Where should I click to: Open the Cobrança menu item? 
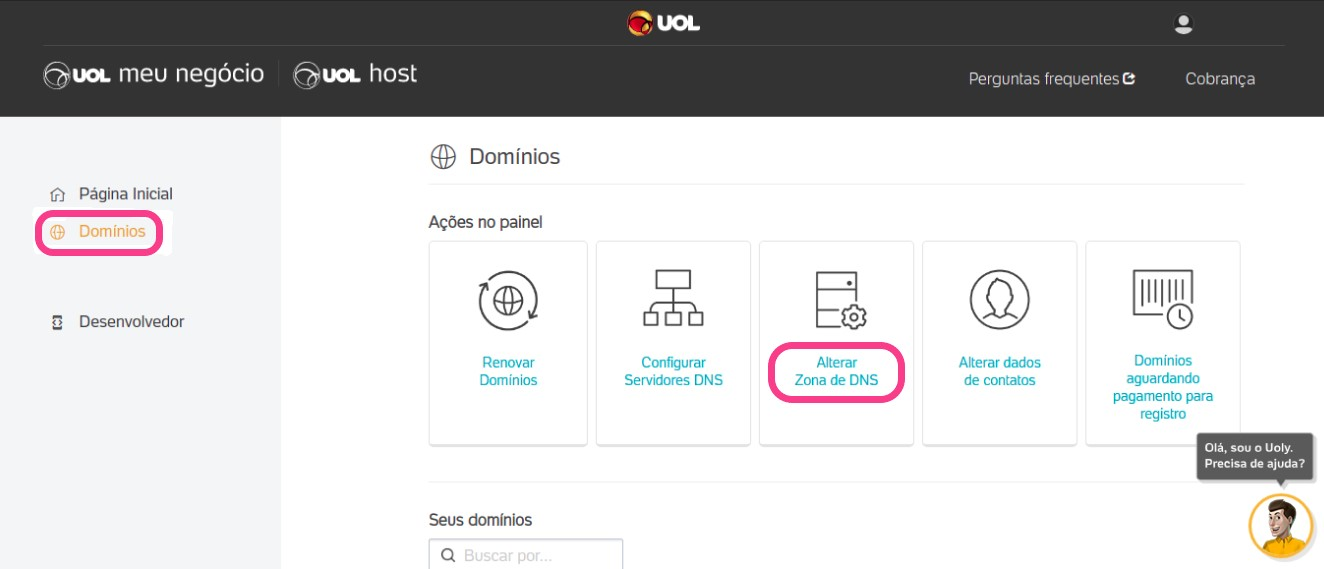click(x=1220, y=79)
